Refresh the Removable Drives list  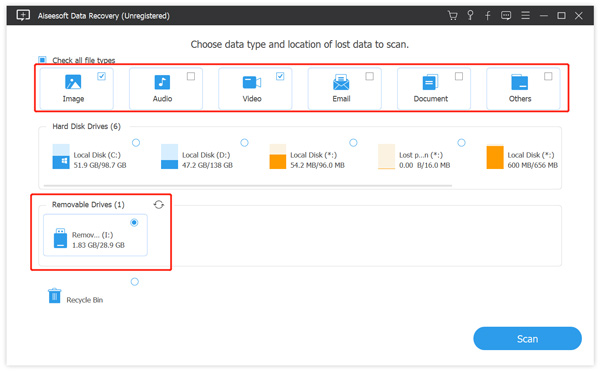coord(159,205)
